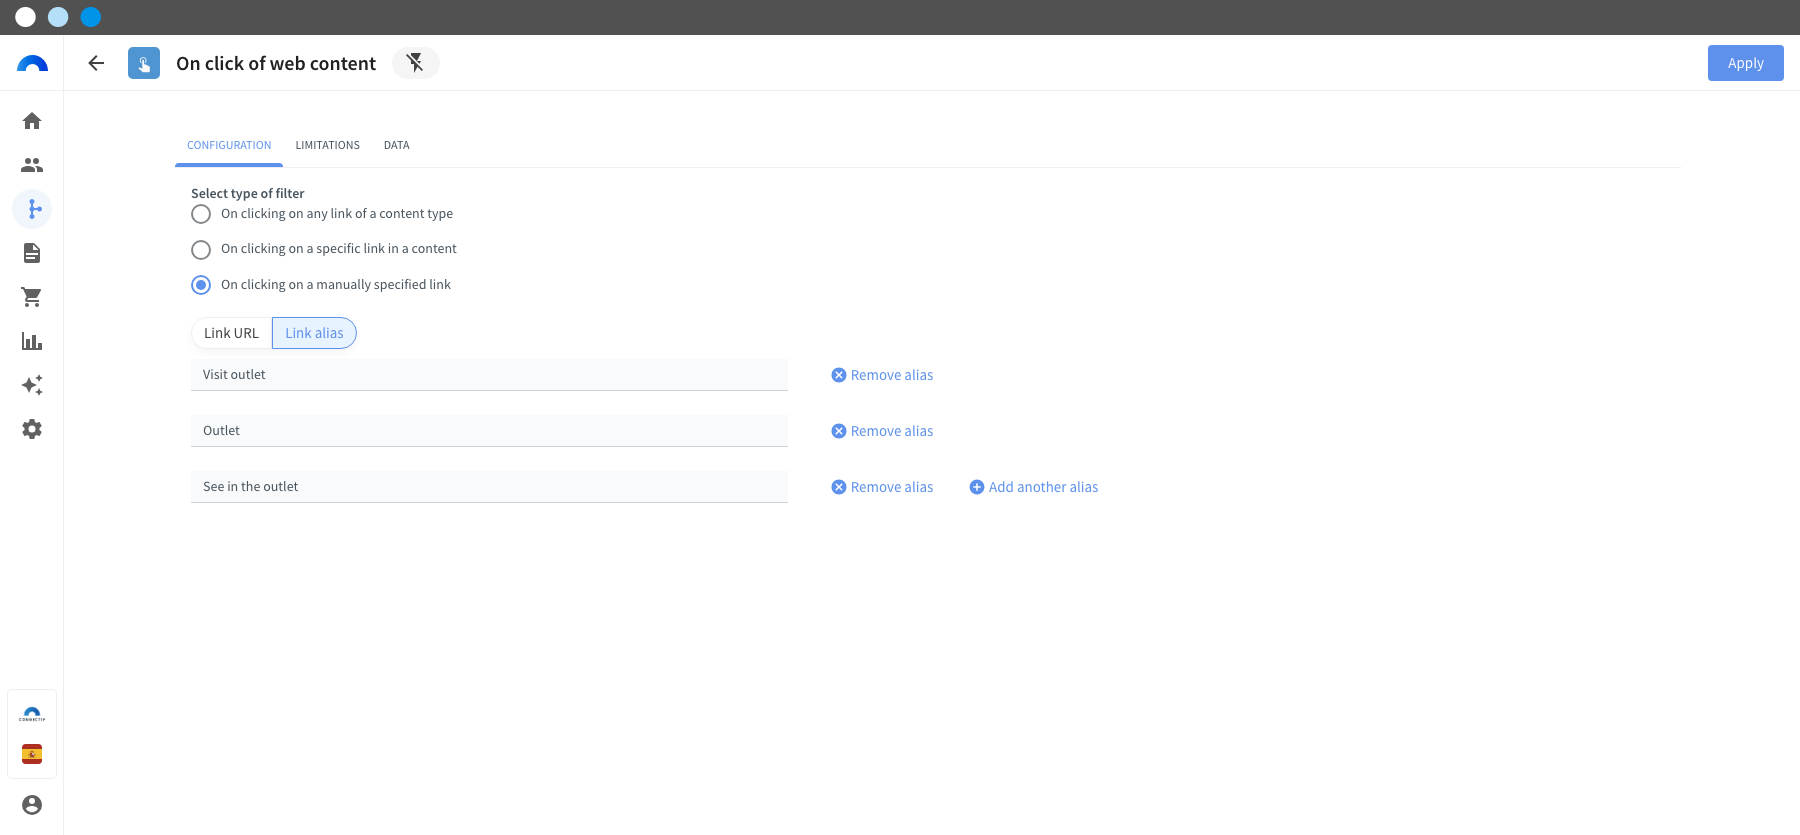The image size is (1800, 835).
Task: Open the Automation workflow icon
Action: click(32, 209)
